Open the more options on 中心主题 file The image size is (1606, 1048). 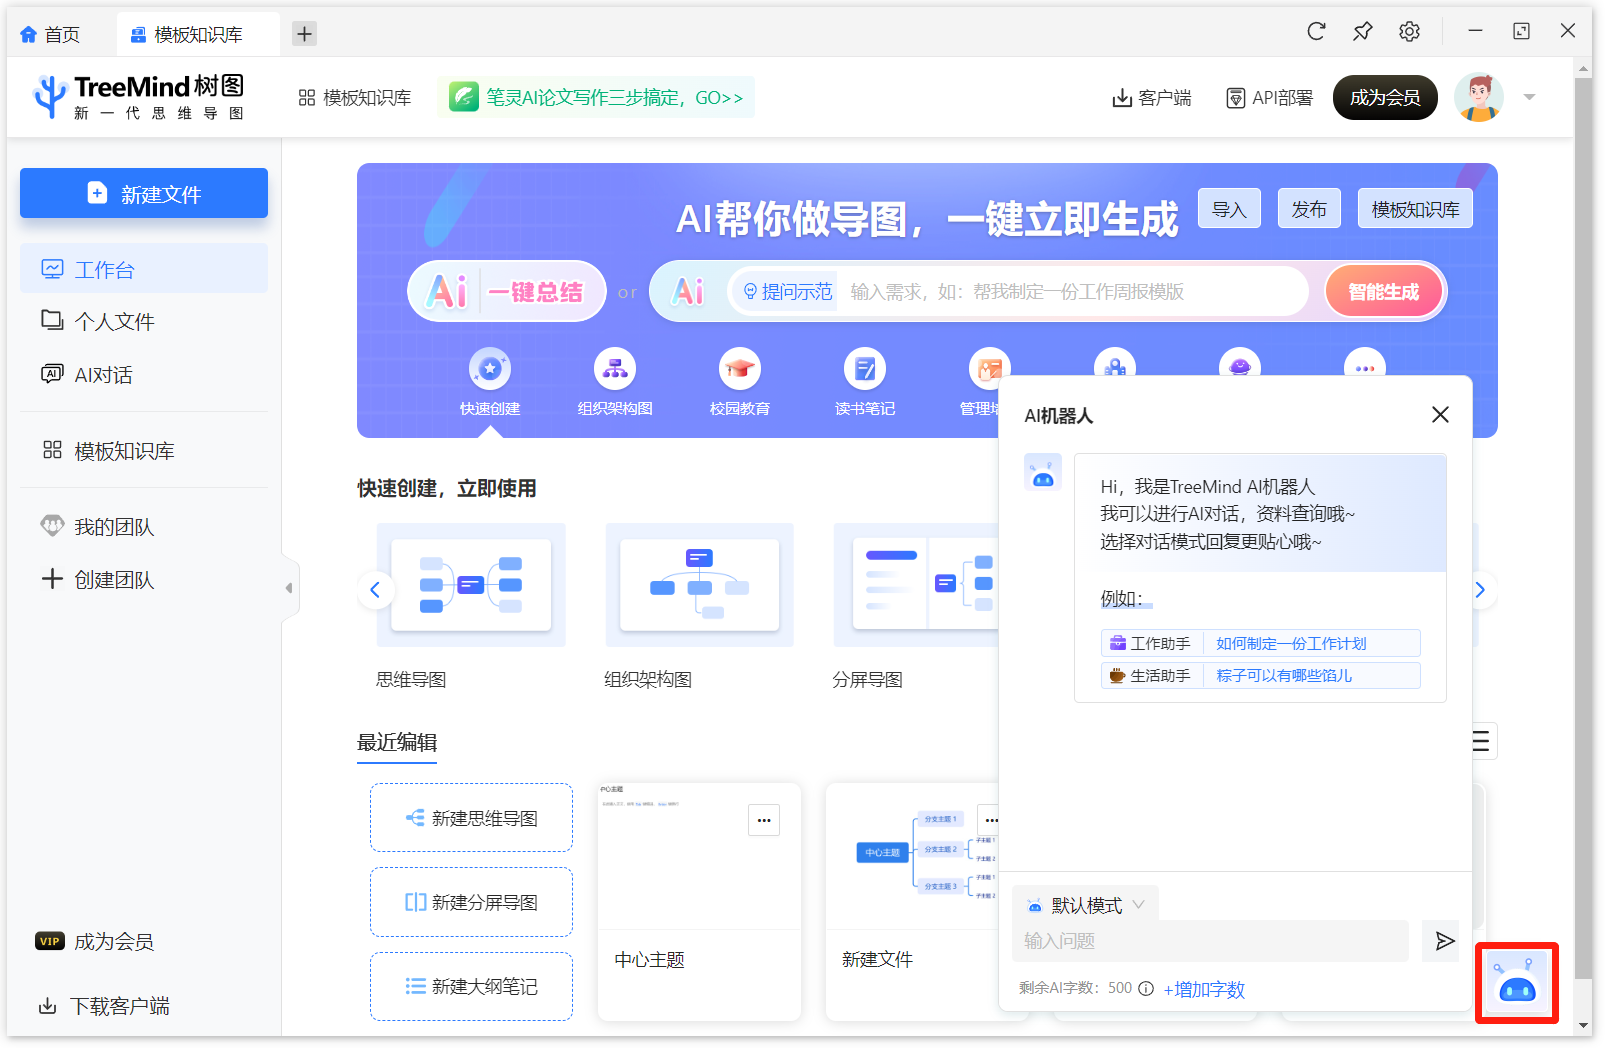click(x=764, y=820)
